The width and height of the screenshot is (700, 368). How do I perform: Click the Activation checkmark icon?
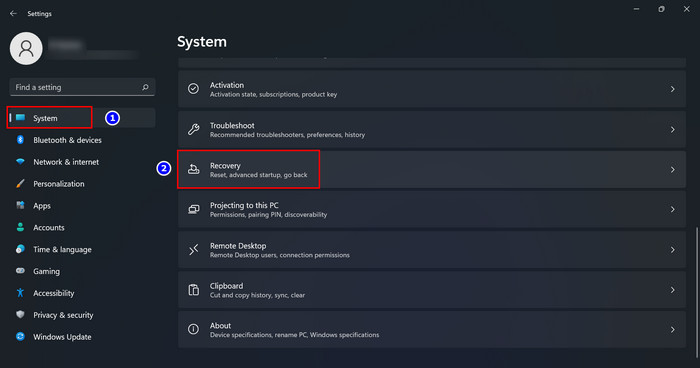(x=193, y=89)
